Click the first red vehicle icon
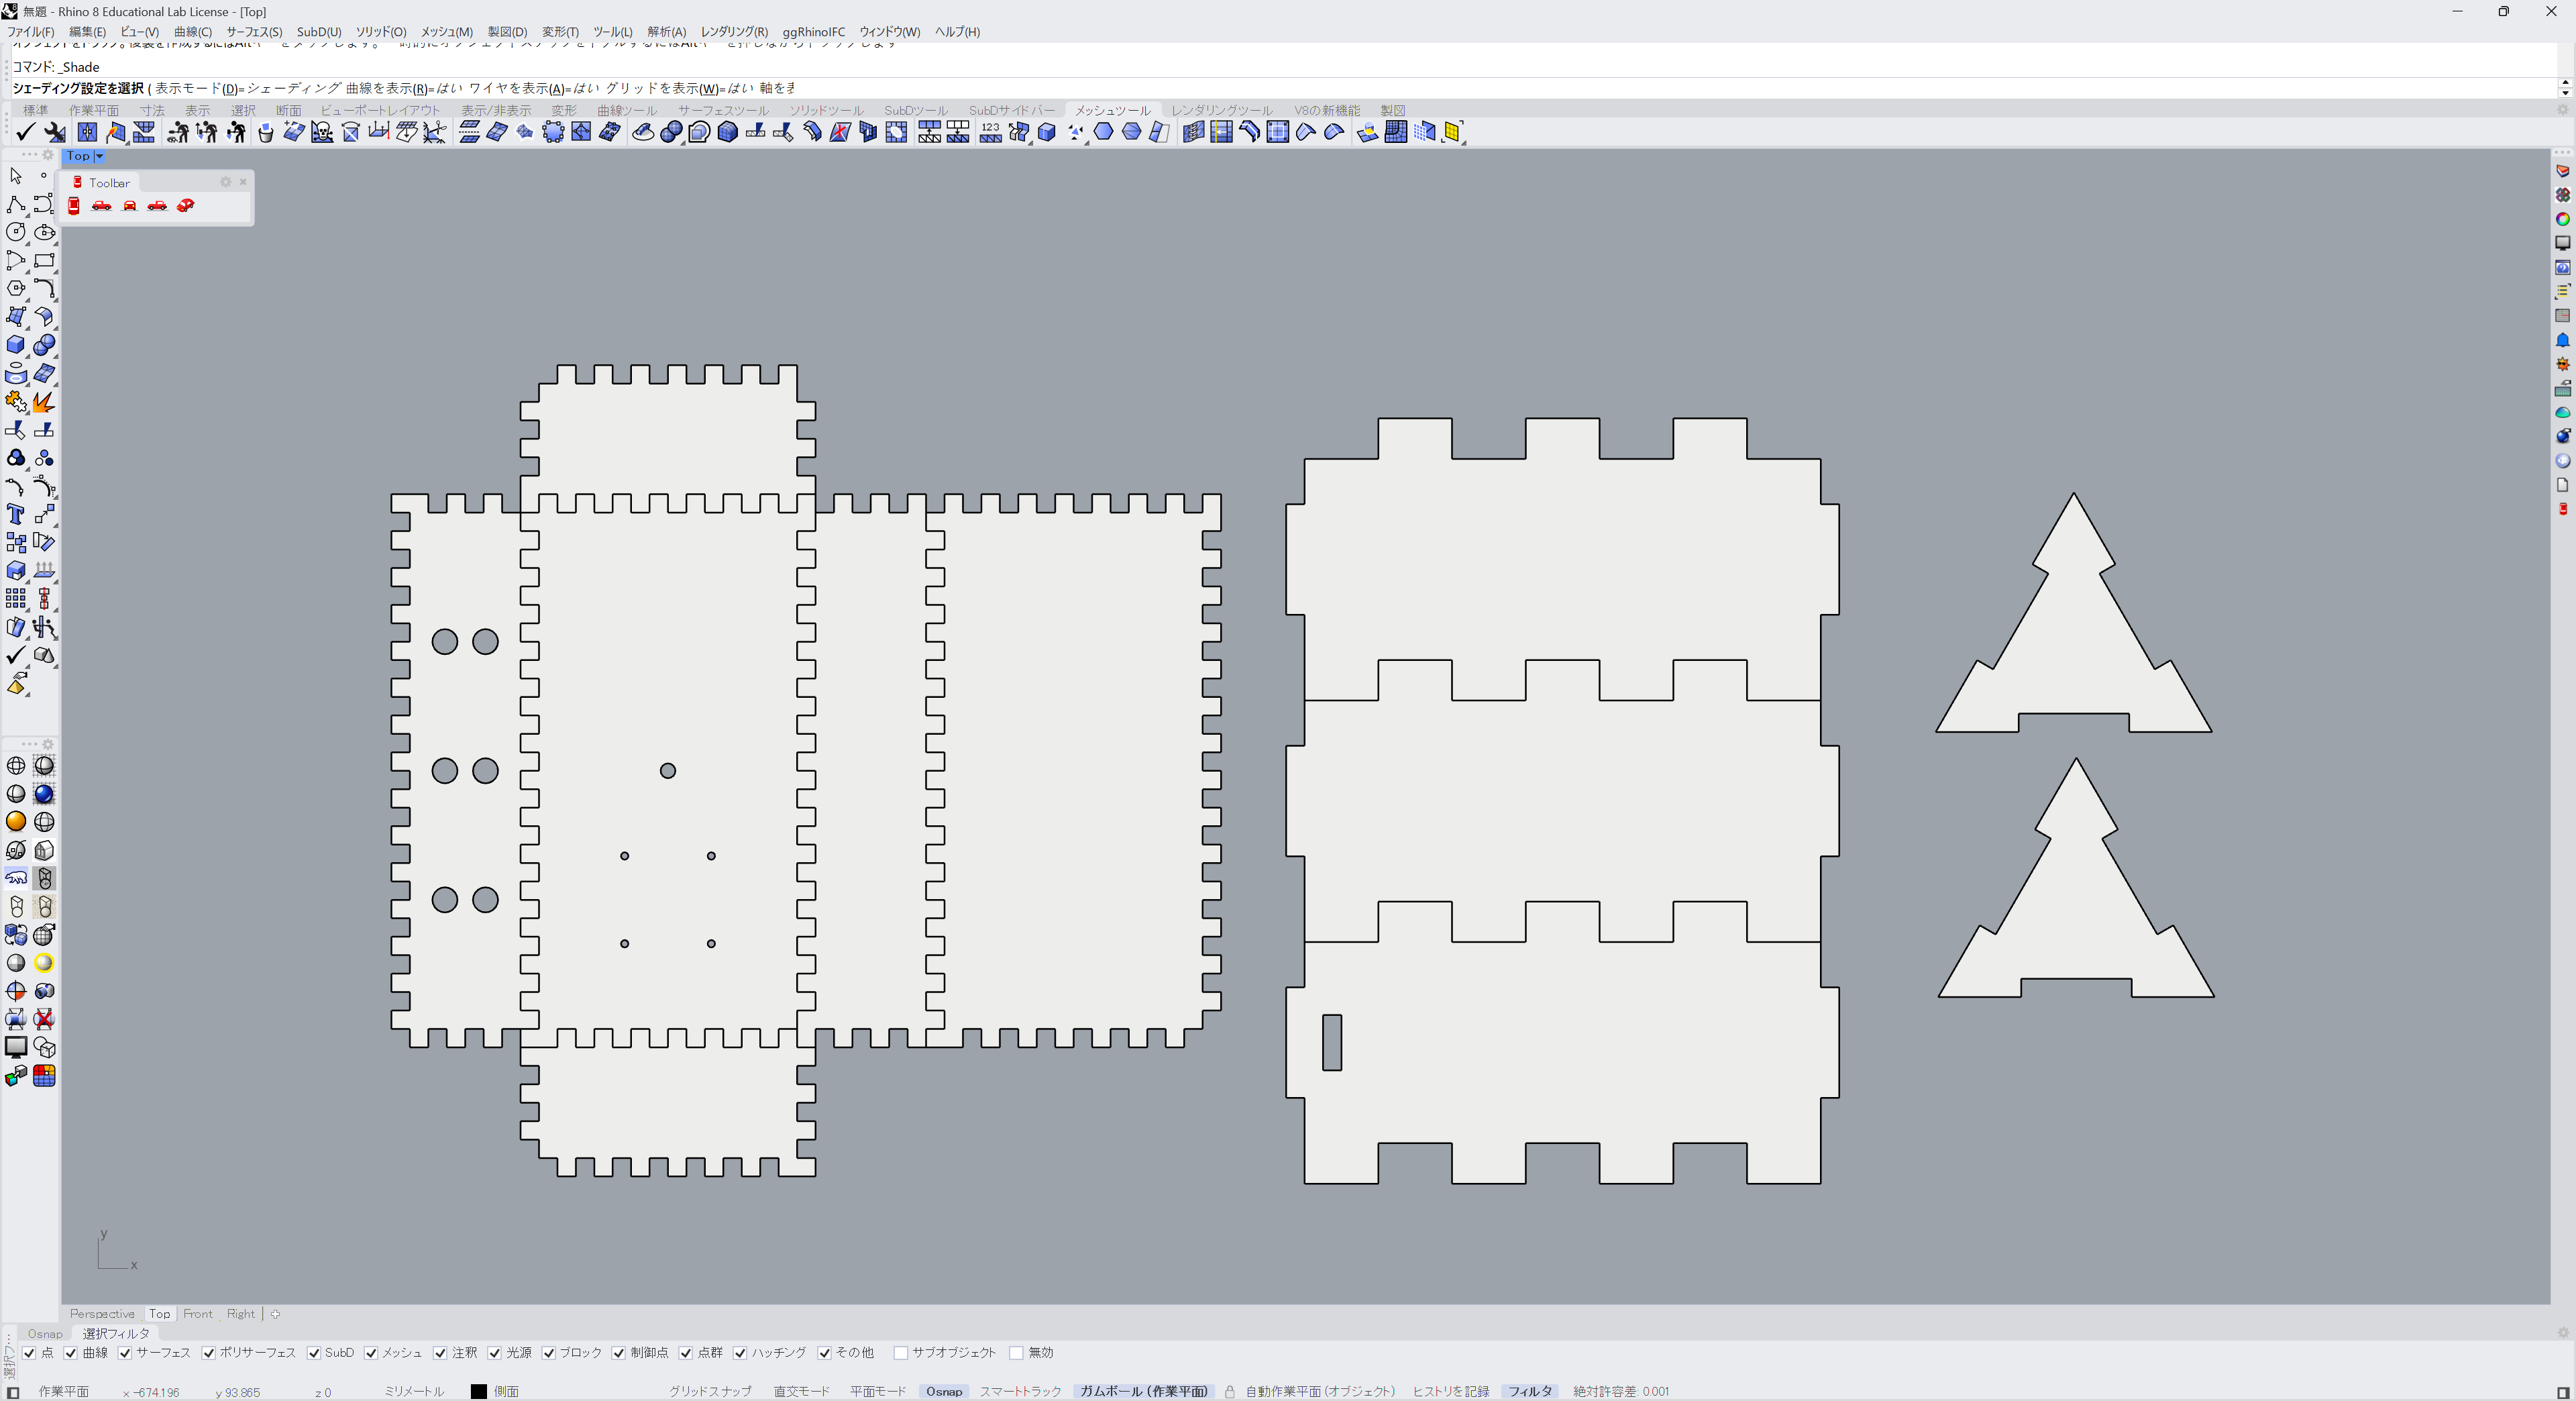 [x=74, y=206]
